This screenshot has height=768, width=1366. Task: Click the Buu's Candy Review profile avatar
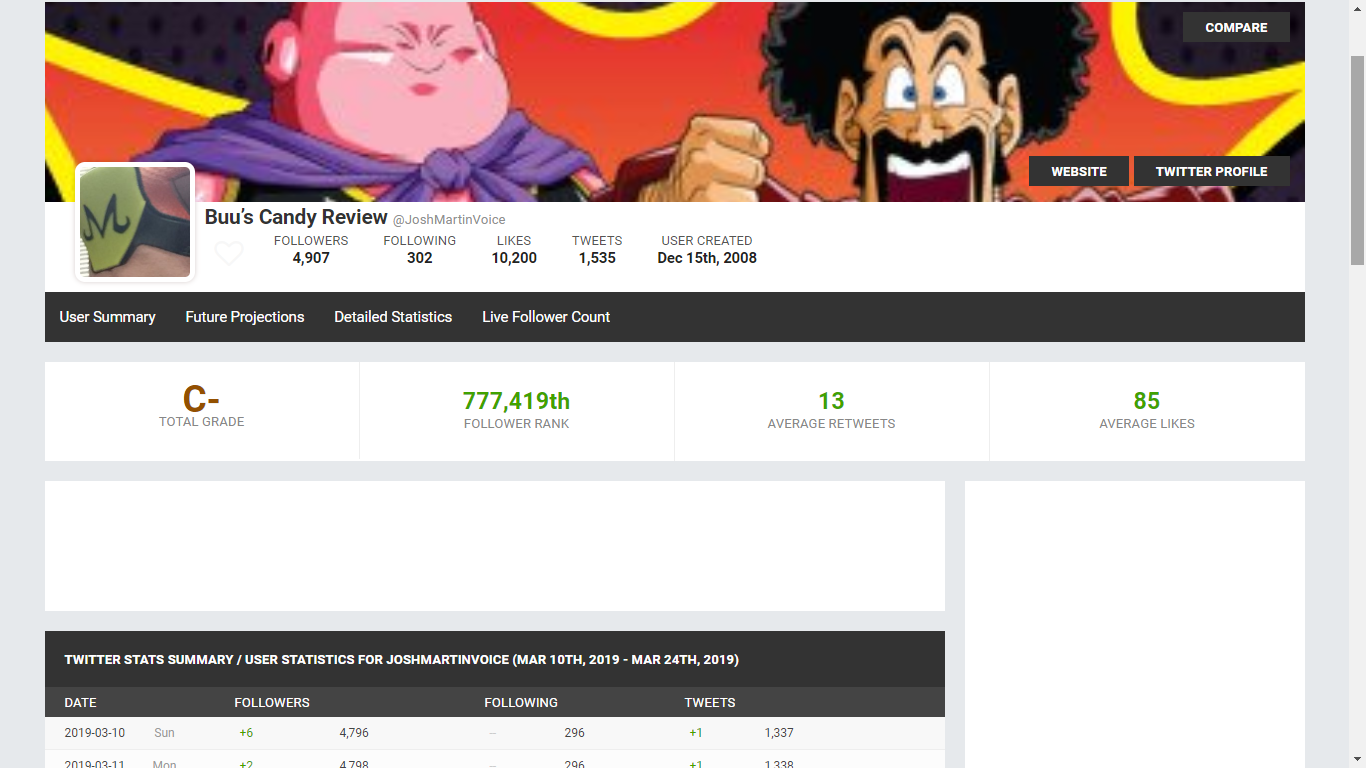135,222
